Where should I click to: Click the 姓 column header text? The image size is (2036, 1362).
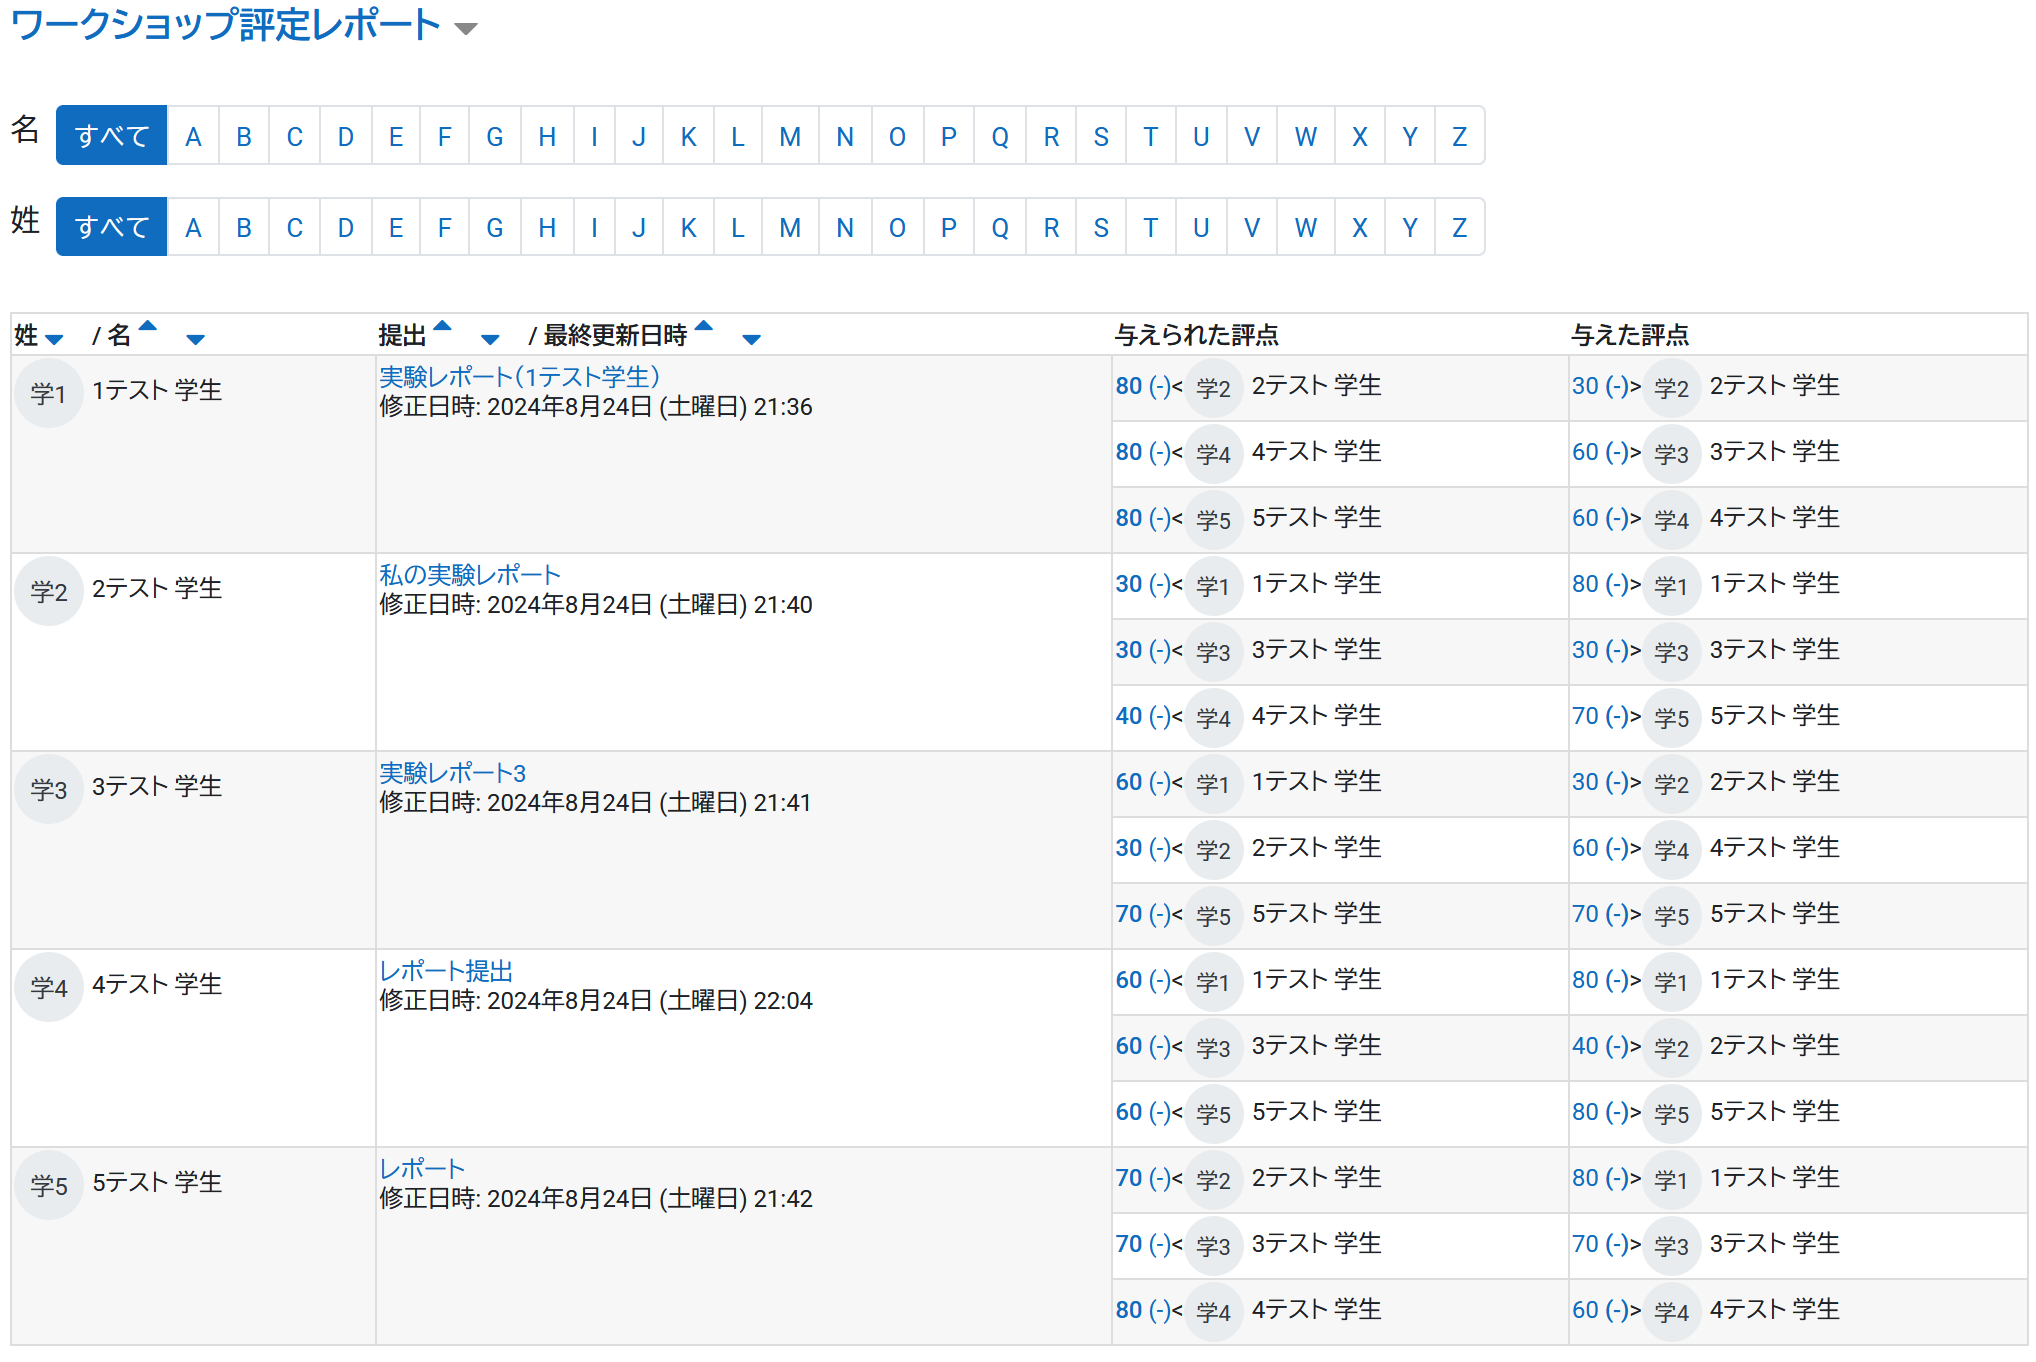[x=27, y=335]
